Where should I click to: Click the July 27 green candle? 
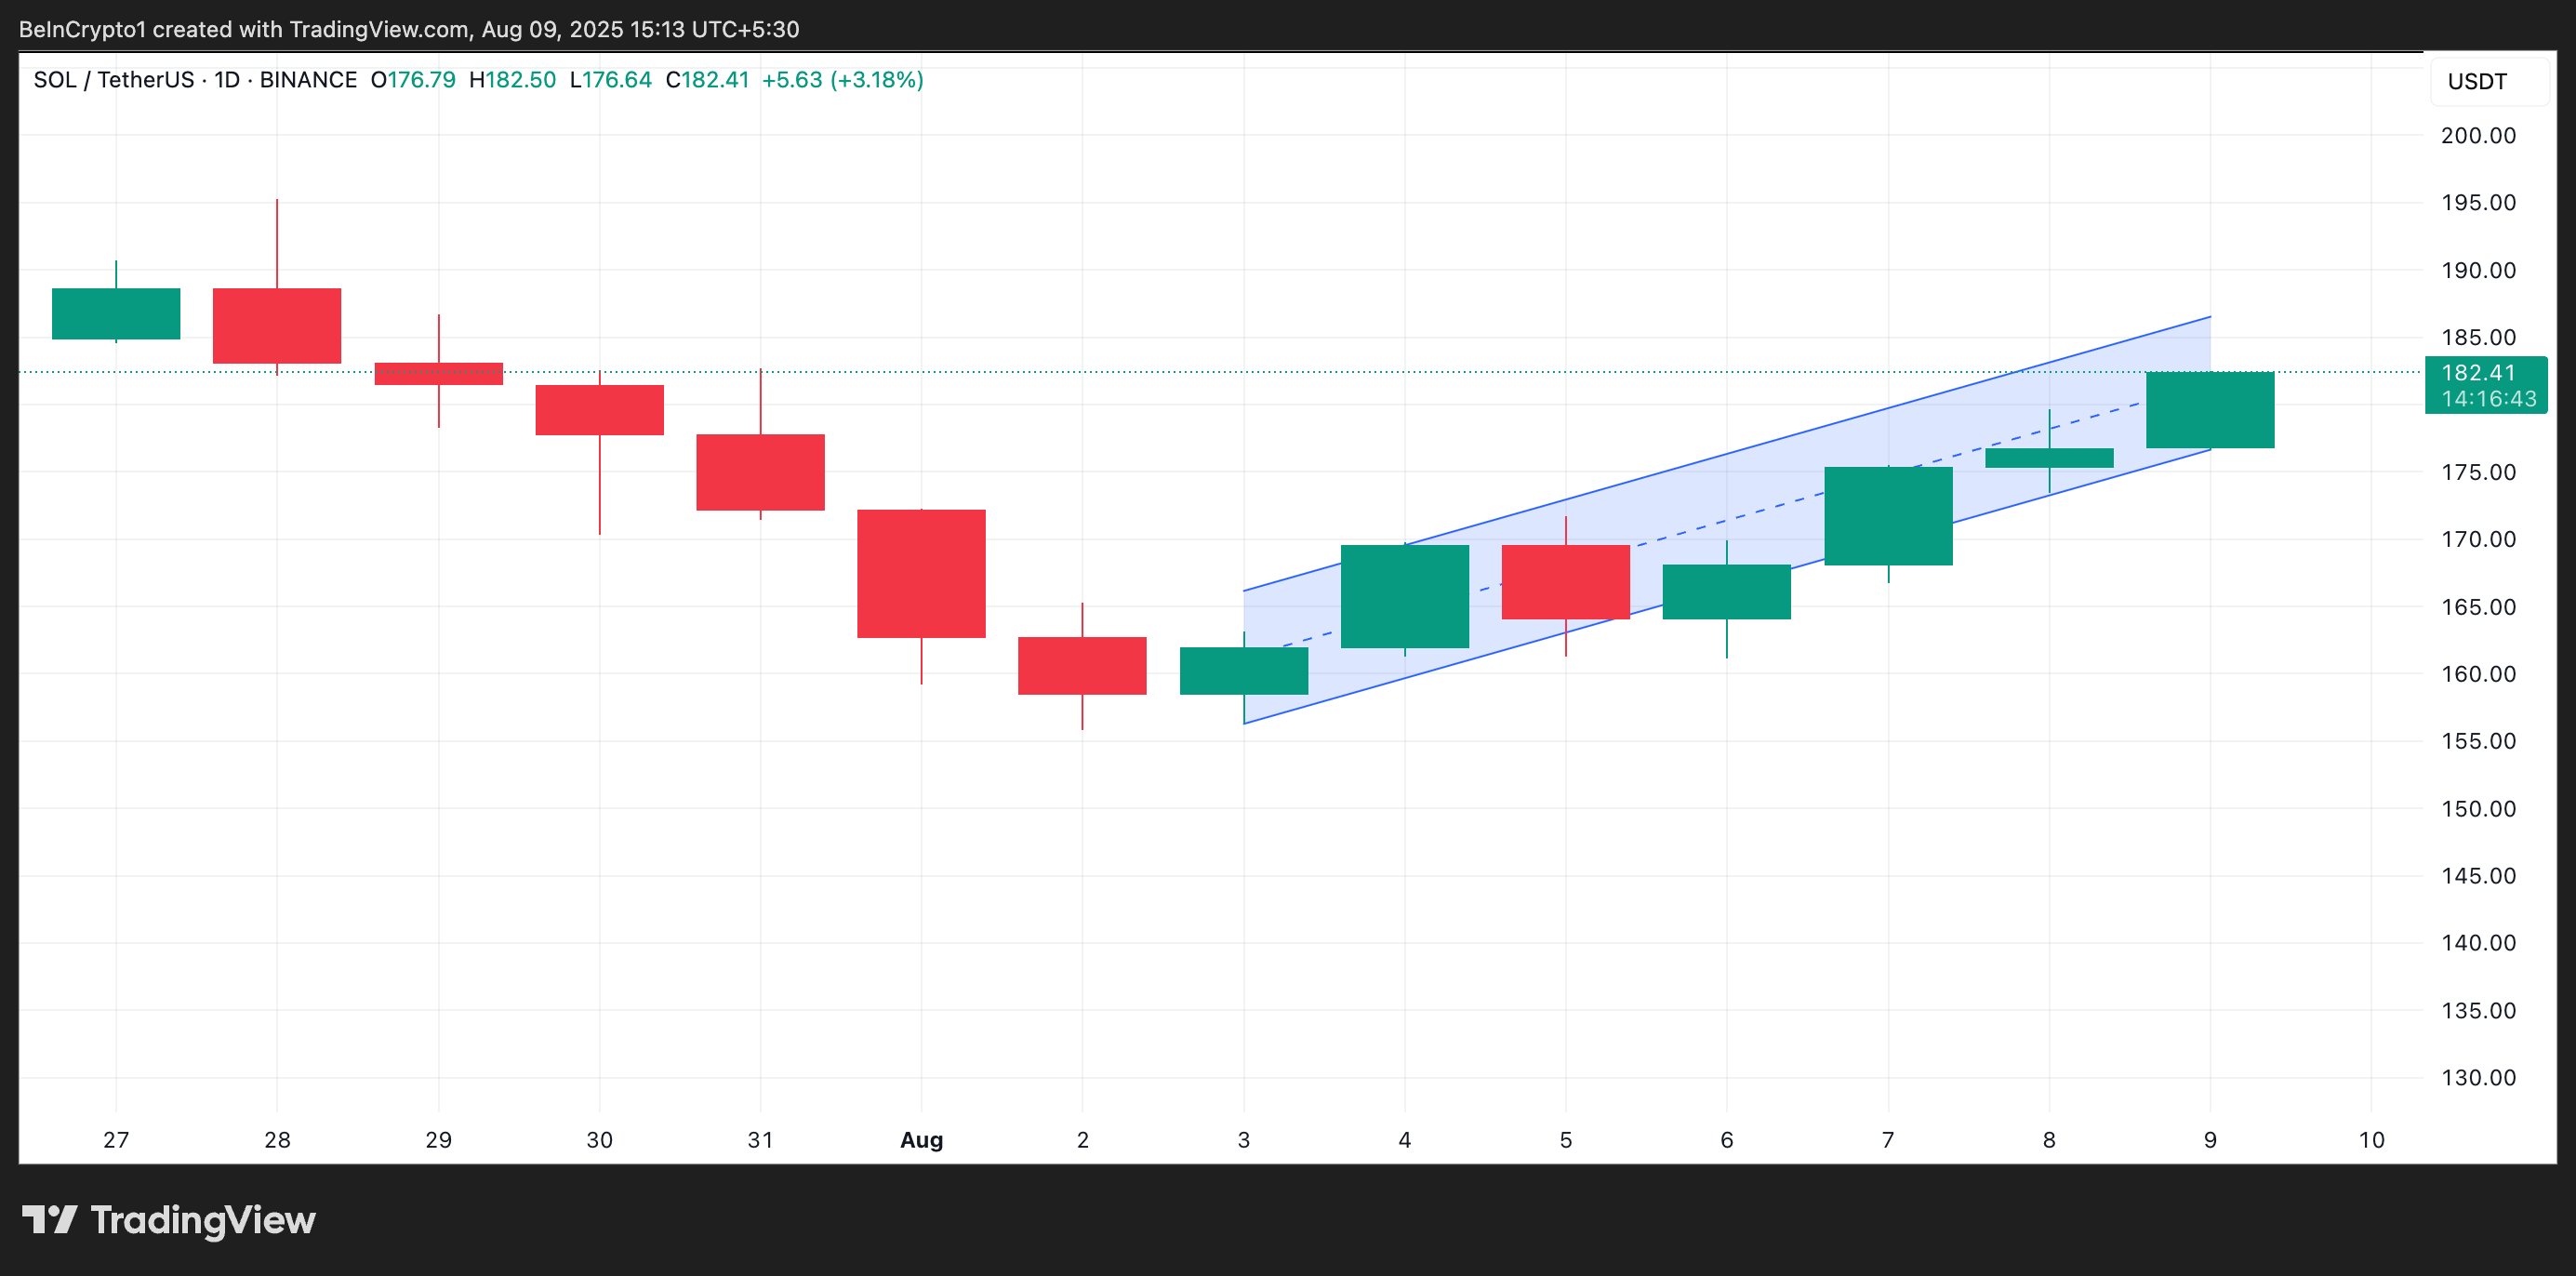pos(116,314)
